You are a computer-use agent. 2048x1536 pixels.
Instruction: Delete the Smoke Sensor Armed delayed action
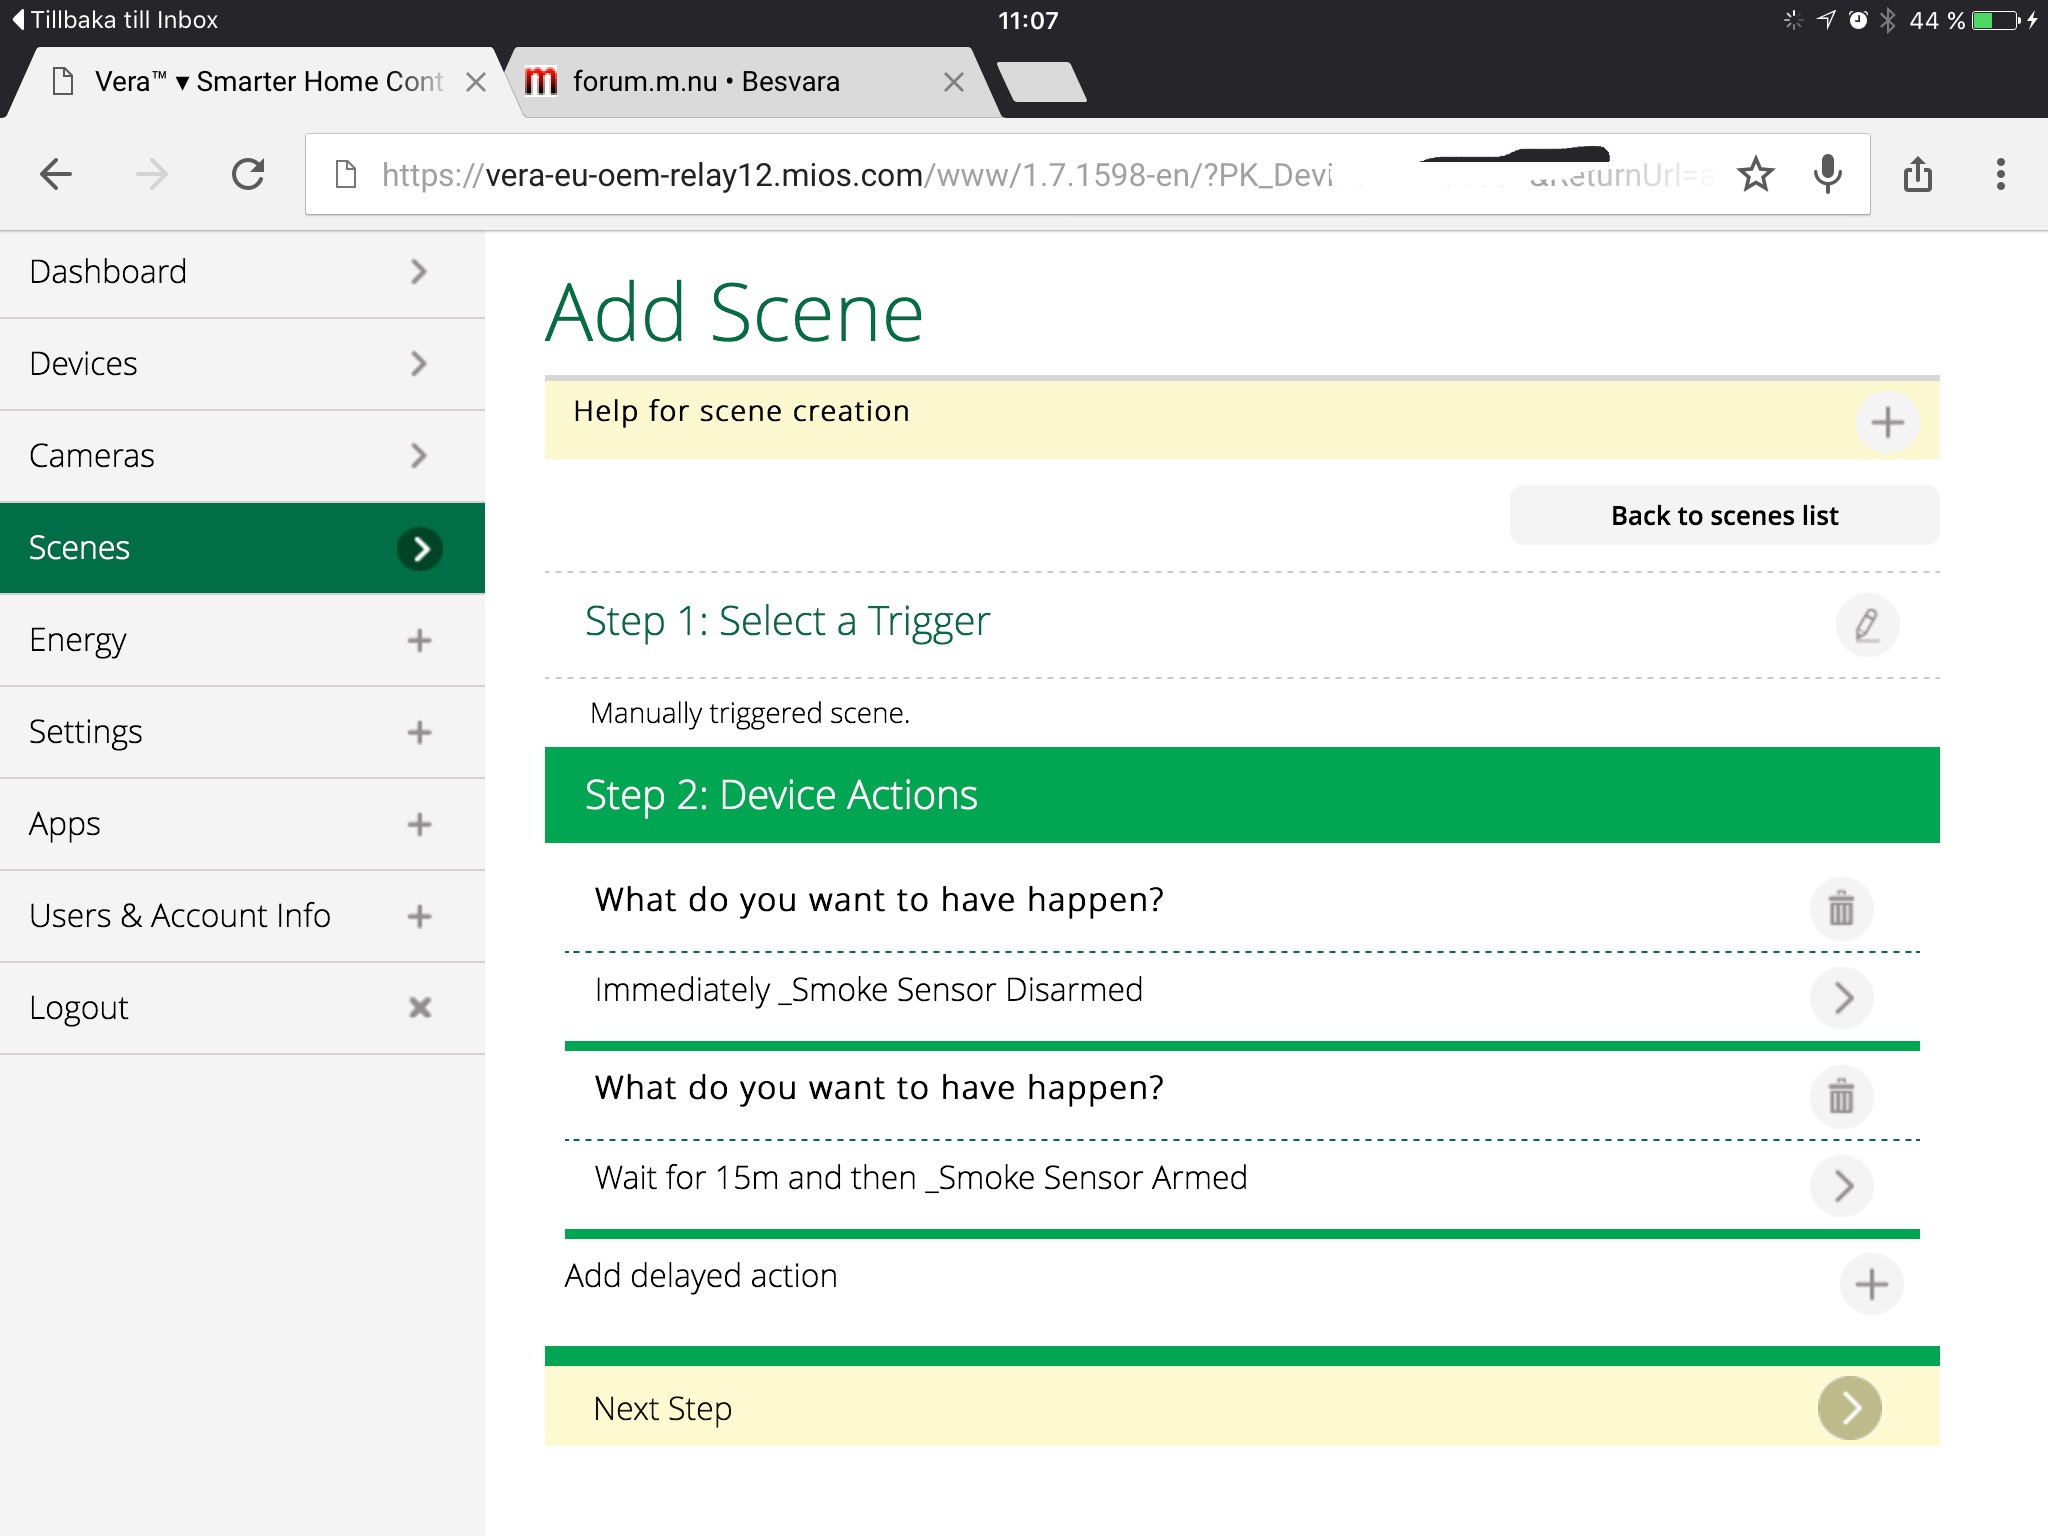click(x=1841, y=1097)
